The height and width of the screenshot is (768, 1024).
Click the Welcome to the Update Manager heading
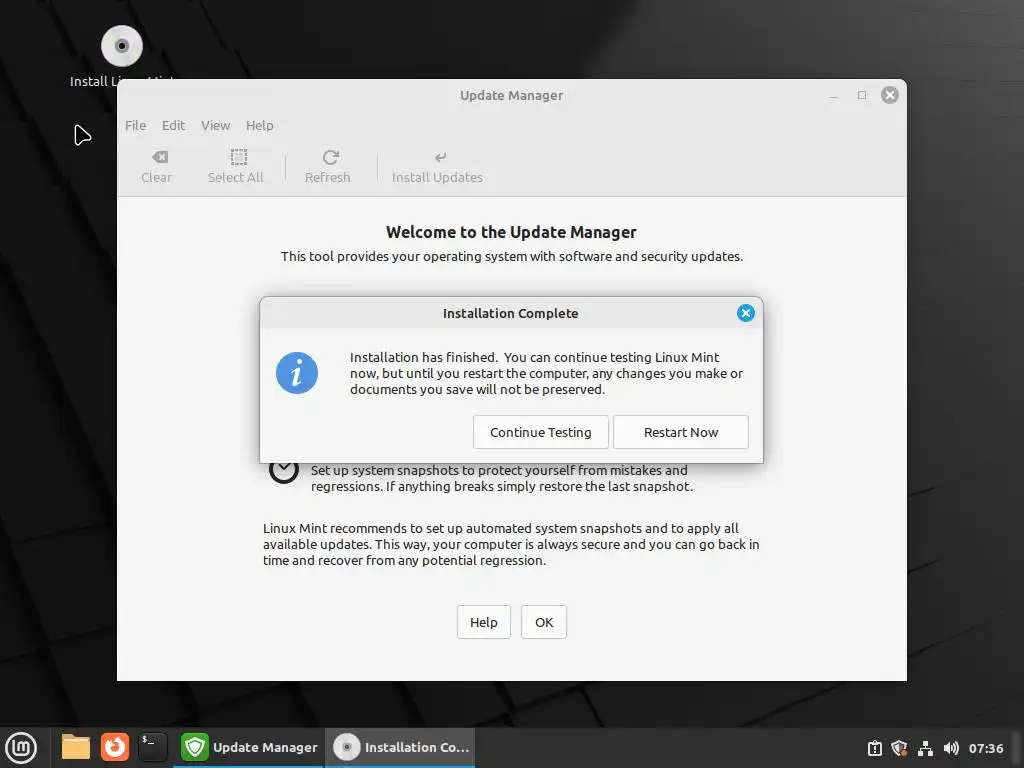pyautogui.click(x=511, y=232)
